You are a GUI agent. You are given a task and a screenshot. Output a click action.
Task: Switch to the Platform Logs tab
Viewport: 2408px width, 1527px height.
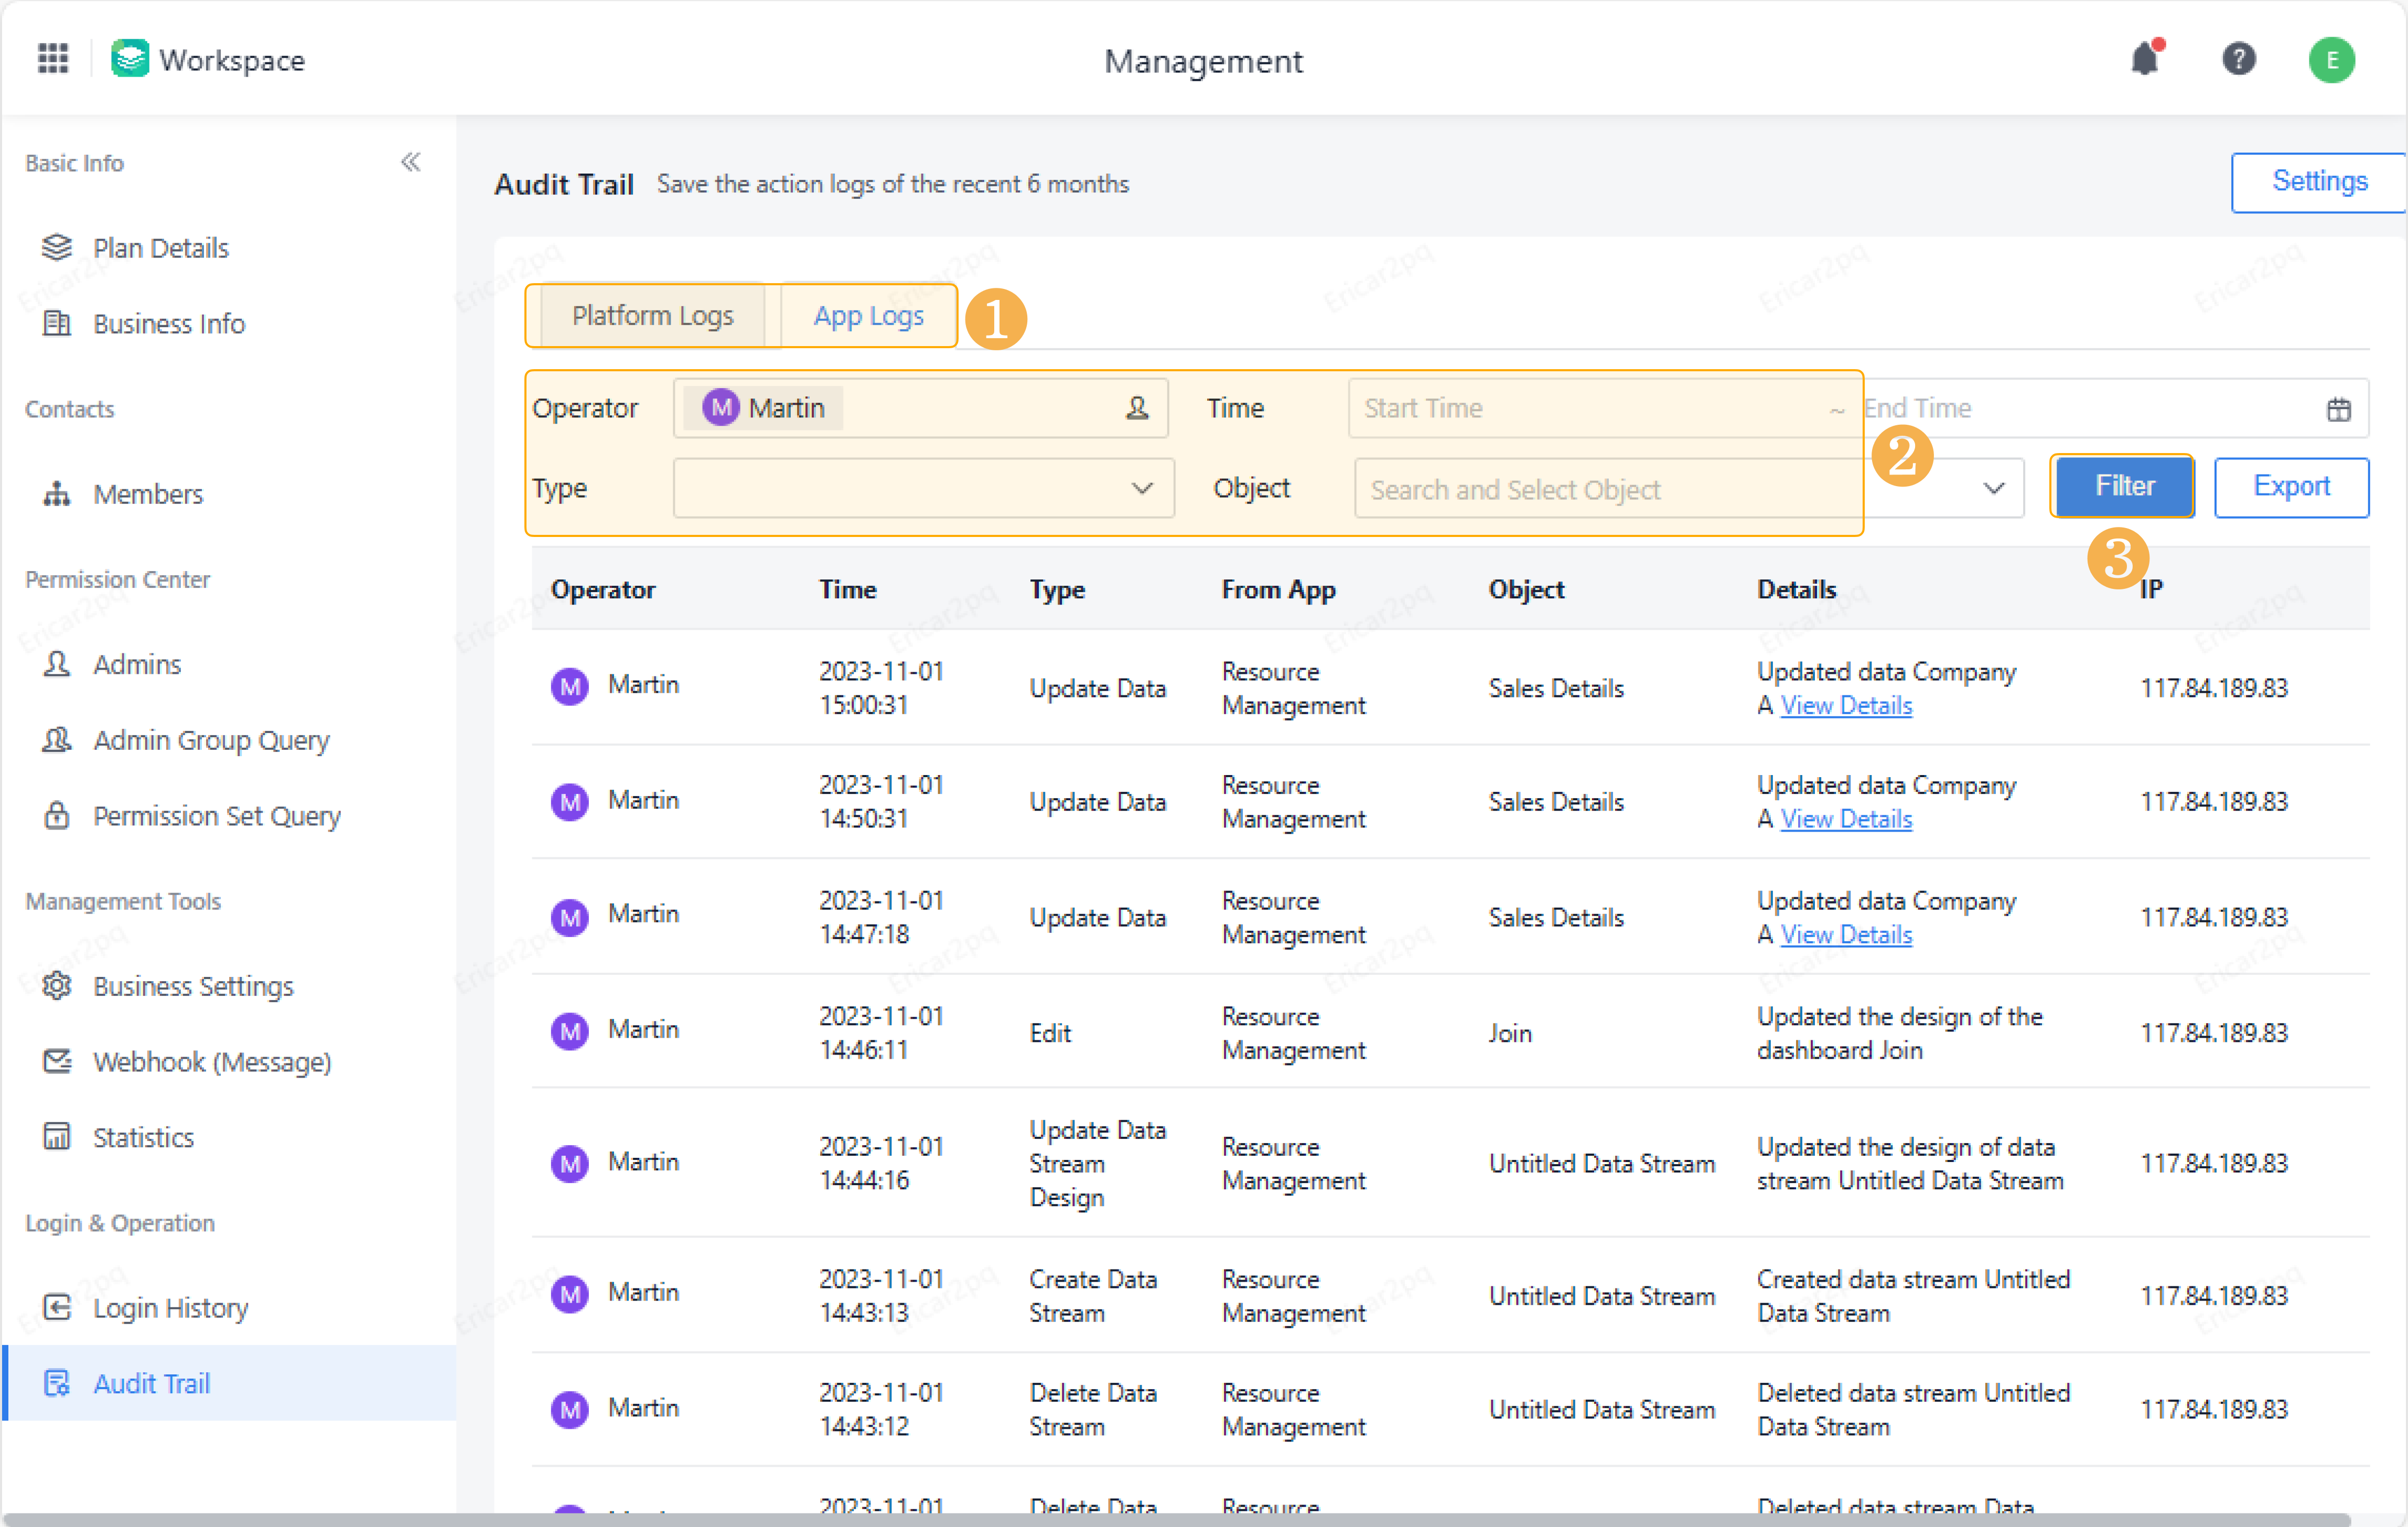point(652,316)
